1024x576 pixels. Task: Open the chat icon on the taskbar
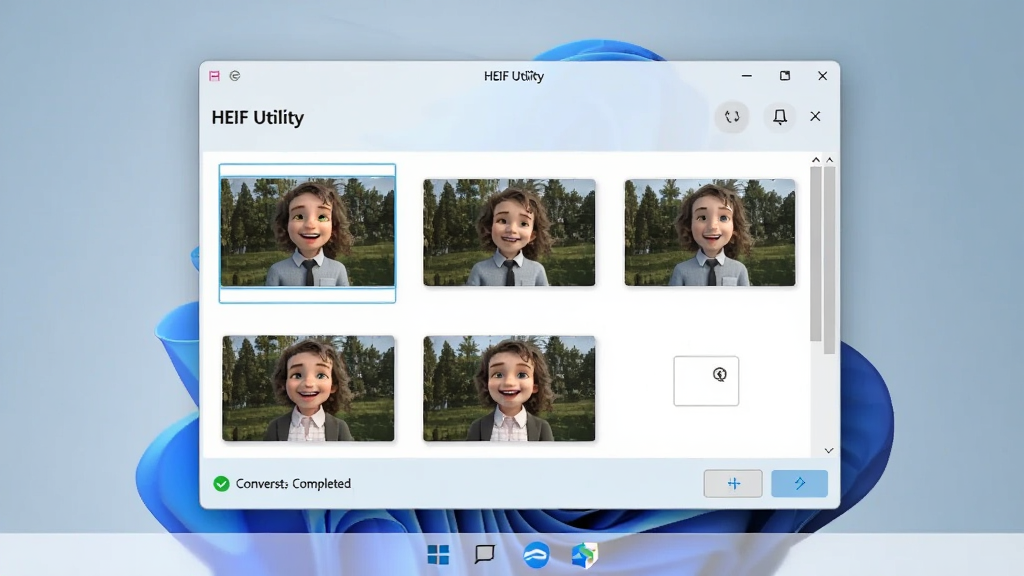(485, 554)
